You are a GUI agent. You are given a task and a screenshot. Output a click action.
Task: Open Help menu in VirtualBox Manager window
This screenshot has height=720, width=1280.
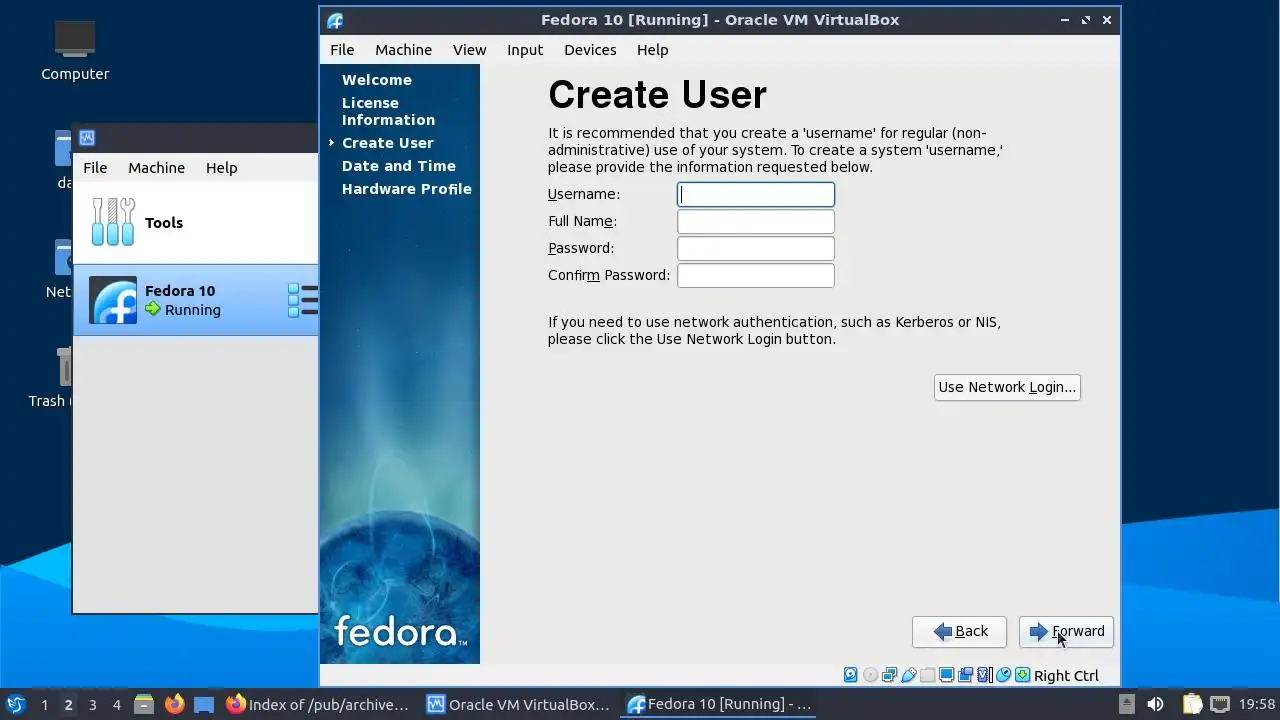[x=221, y=168]
